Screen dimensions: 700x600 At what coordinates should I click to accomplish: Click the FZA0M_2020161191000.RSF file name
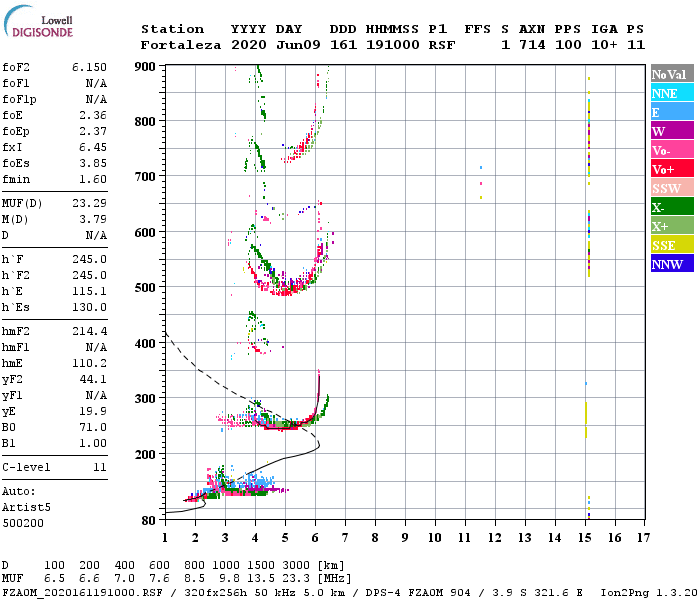[x=82, y=593]
